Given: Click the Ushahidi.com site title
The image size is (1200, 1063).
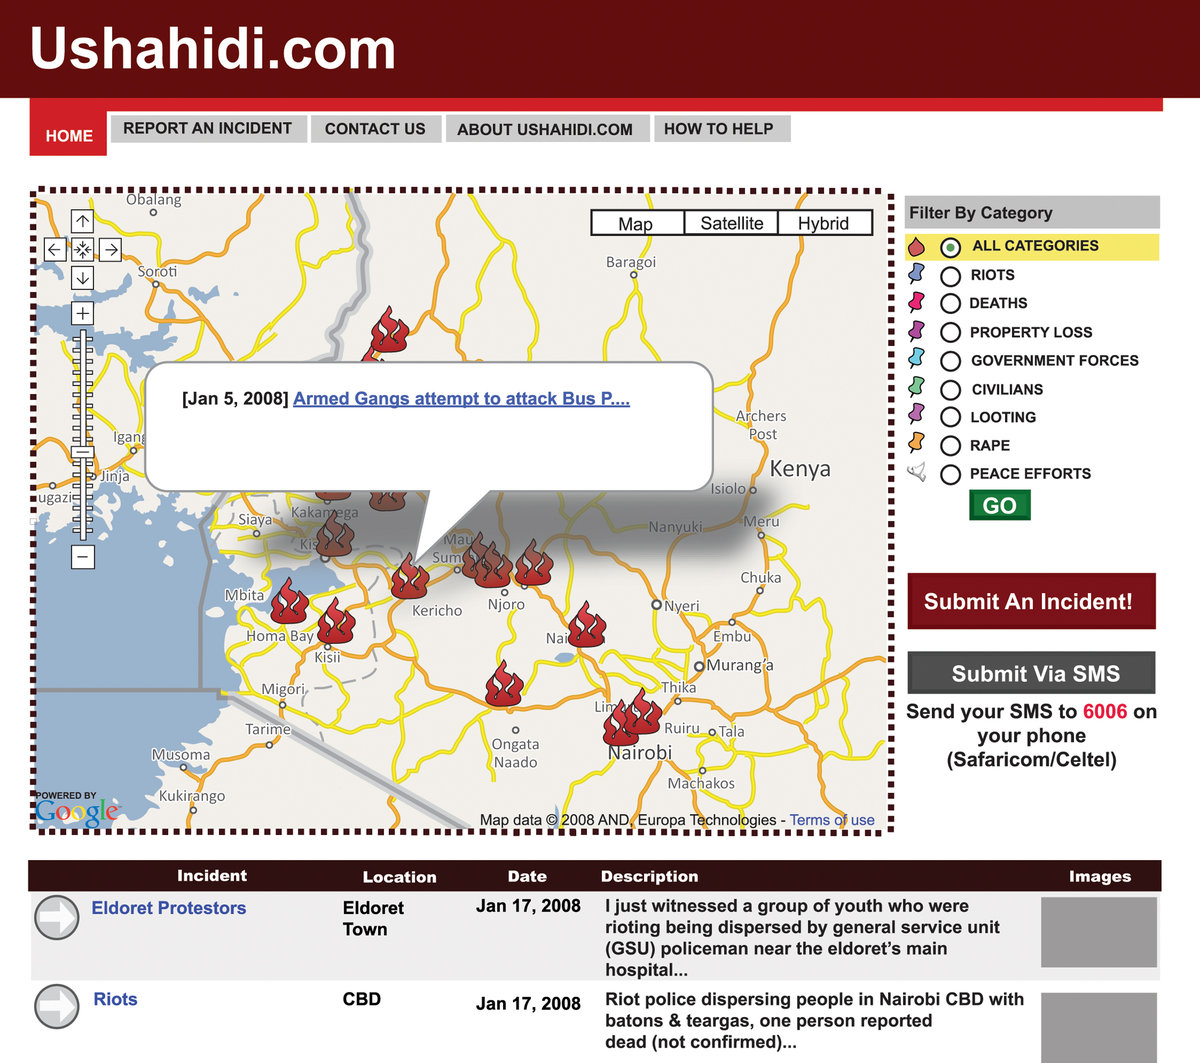Looking at the screenshot, I should (213, 48).
